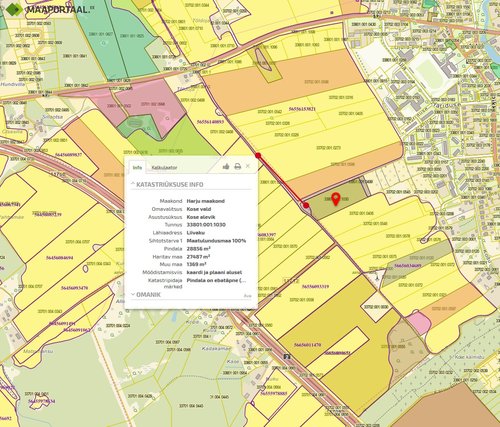The height and width of the screenshot is (427, 500).
Task: Click the printer icon in the popup header
Action: [237, 166]
